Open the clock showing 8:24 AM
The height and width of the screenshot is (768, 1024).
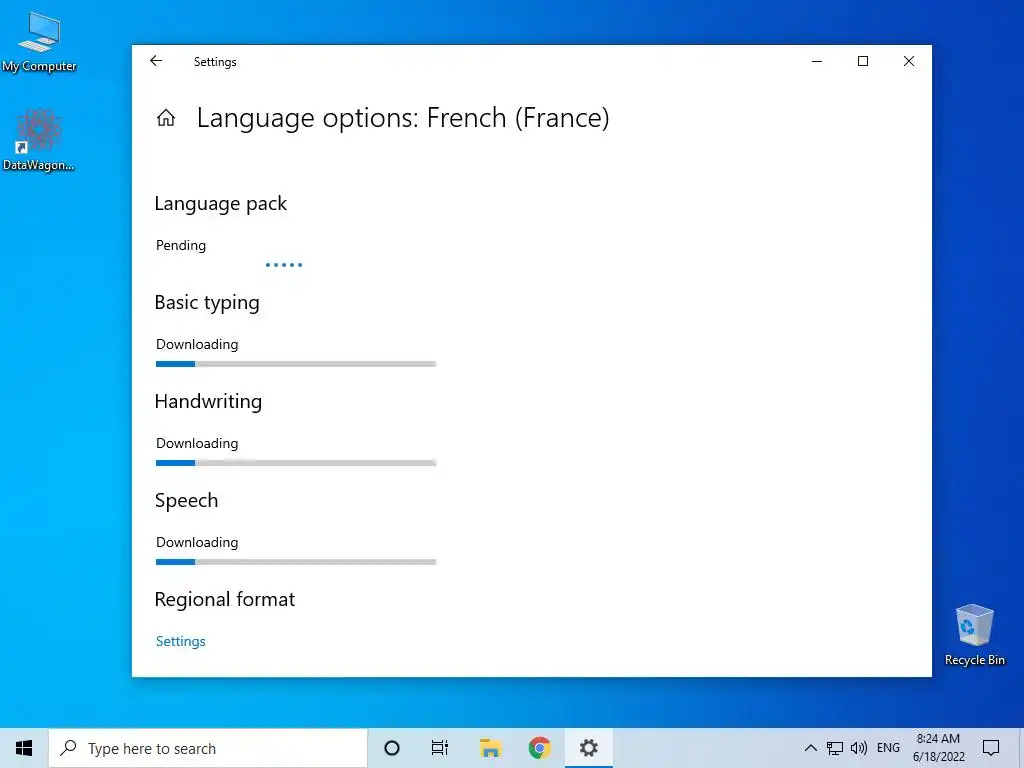tap(938, 748)
